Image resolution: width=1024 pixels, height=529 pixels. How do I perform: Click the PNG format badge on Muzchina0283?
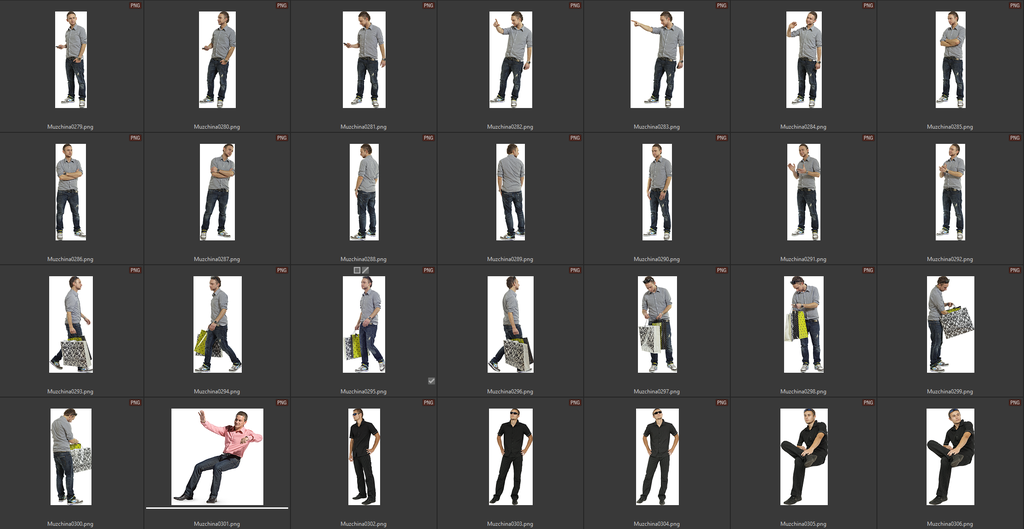point(721,6)
